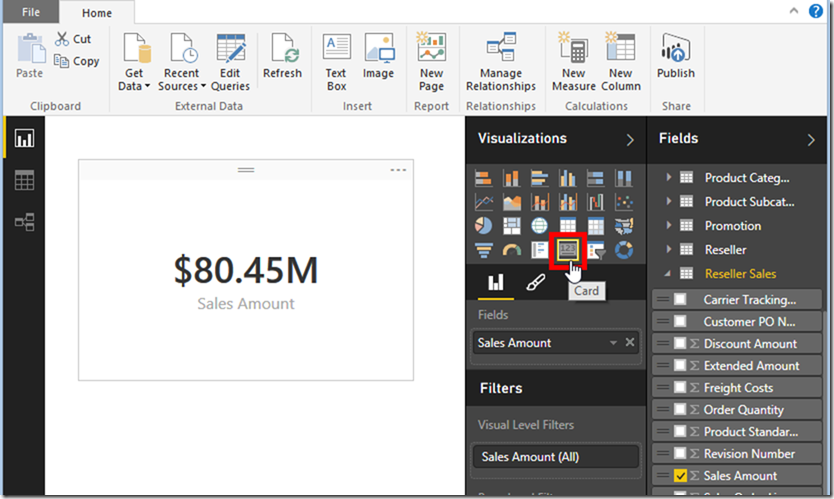This screenshot has width=834, height=499.
Task: Select the Clustered bar chart visualization
Action: [x=539, y=178]
